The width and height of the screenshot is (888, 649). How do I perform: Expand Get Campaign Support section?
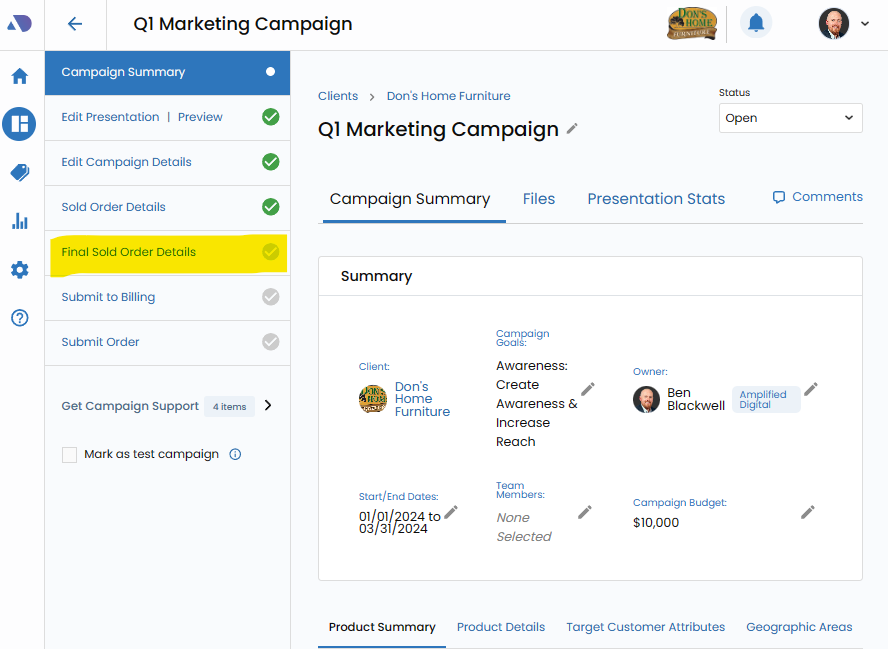(x=267, y=406)
